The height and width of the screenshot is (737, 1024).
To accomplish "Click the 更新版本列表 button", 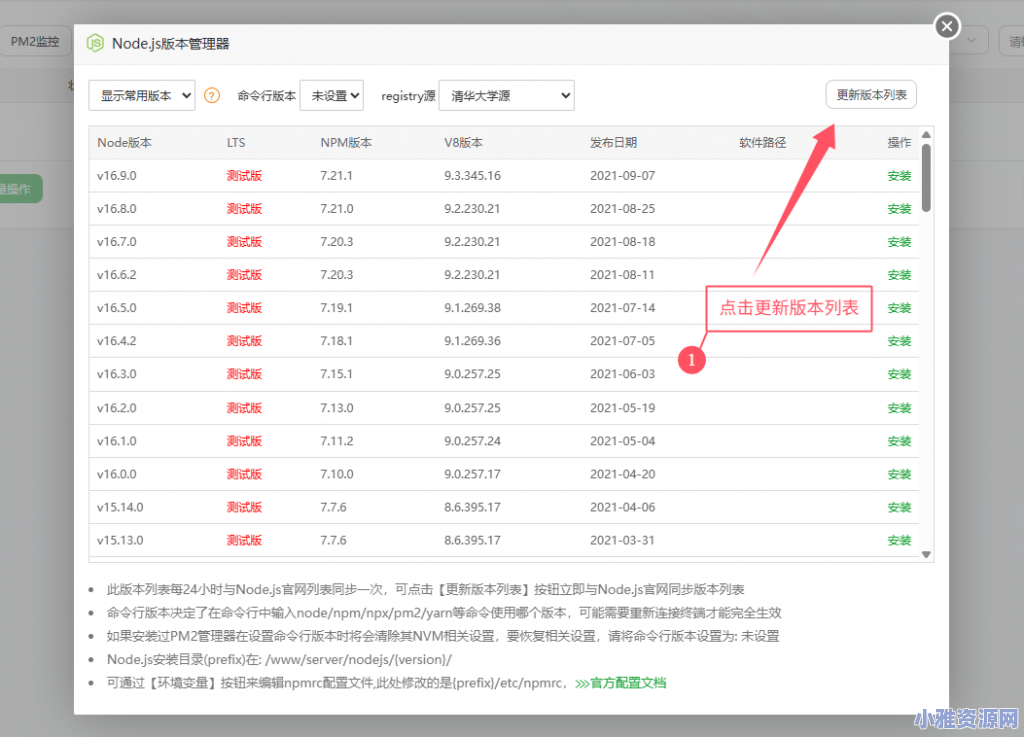I will coord(870,94).
